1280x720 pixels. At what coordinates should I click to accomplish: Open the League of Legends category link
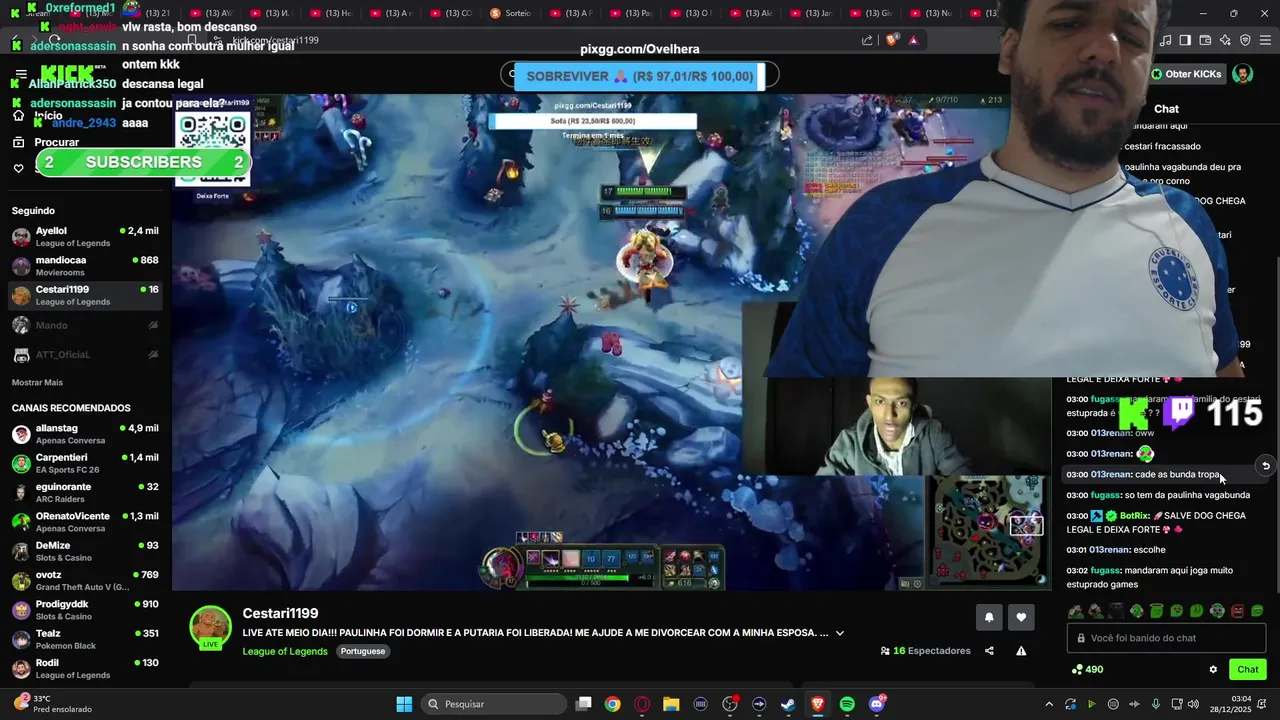[x=285, y=651]
